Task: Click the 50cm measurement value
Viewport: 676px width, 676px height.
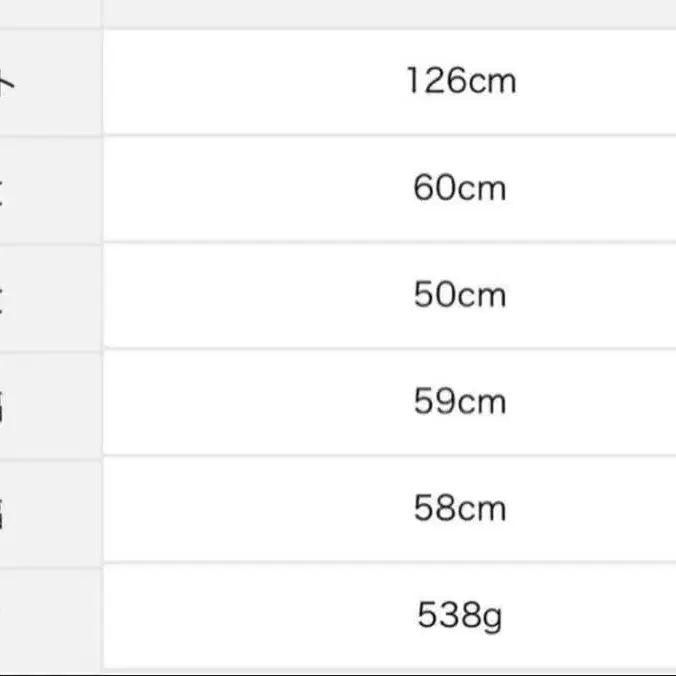Action: pos(460,295)
